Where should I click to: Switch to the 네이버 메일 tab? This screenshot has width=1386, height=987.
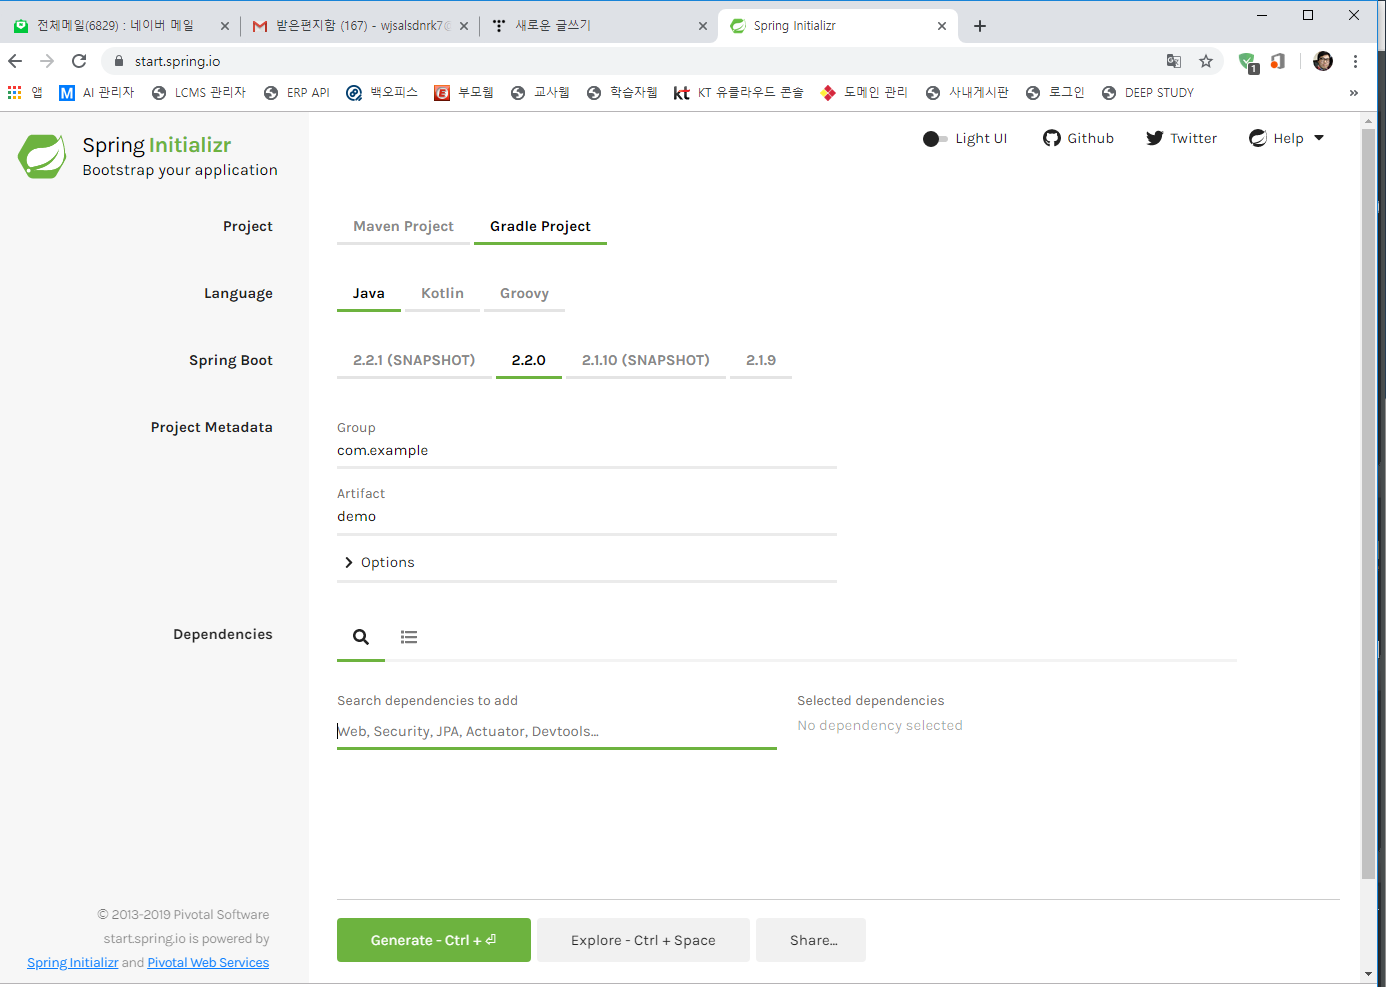120,26
